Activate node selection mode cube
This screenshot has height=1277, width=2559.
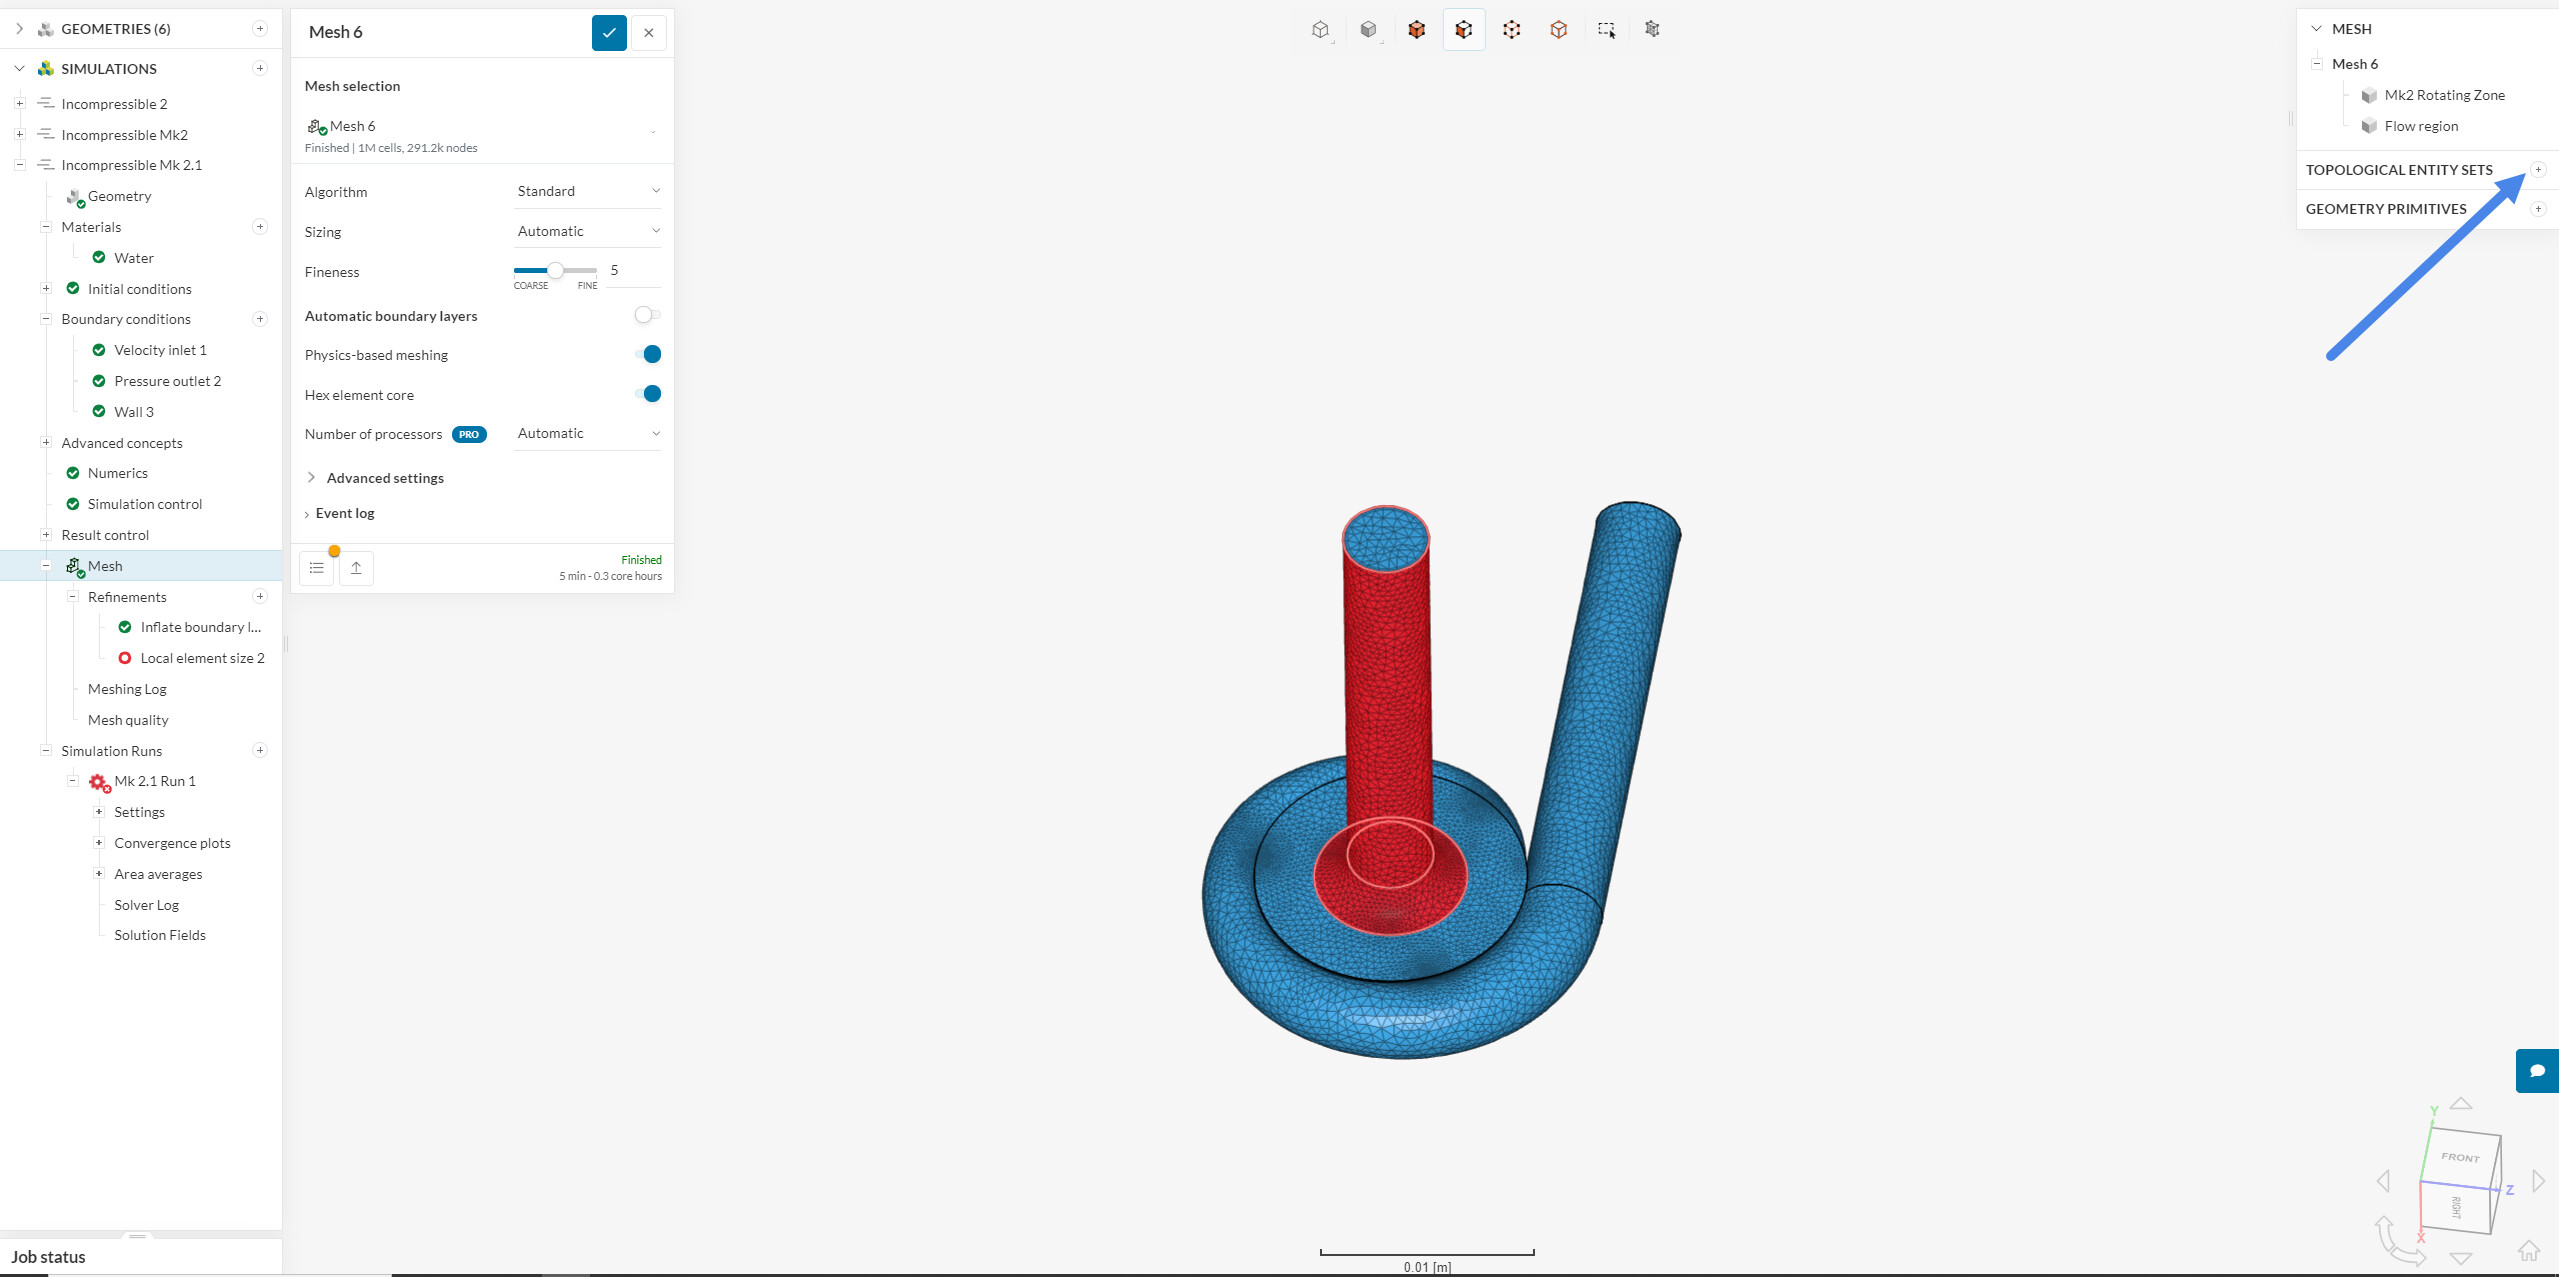point(1559,30)
